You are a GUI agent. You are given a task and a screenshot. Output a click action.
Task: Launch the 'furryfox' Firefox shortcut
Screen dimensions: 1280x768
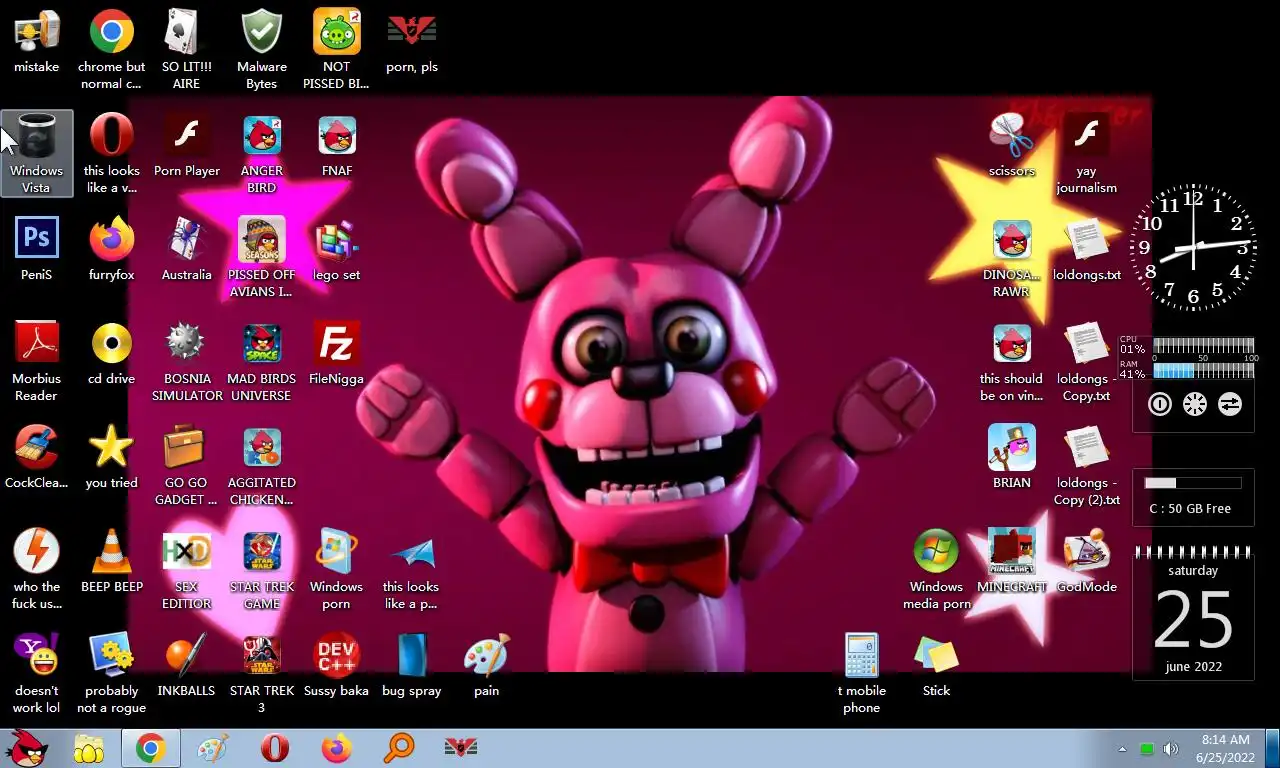(112, 248)
